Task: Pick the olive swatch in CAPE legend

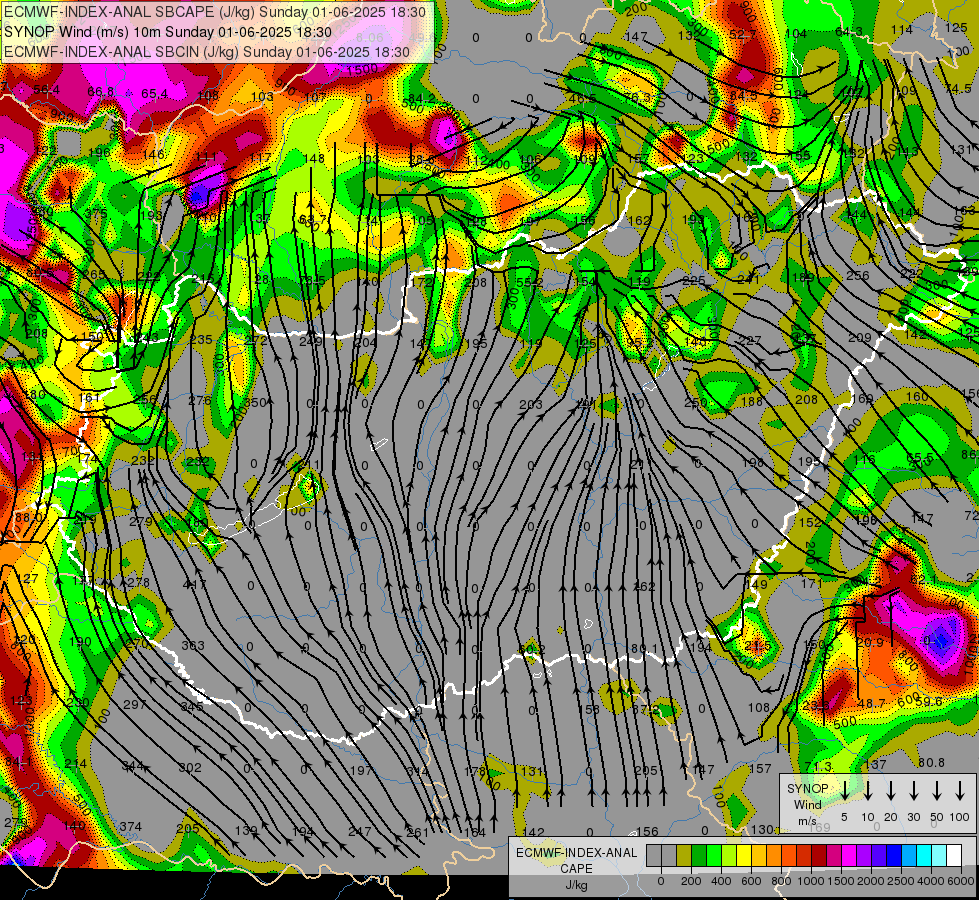Action: (x=684, y=855)
